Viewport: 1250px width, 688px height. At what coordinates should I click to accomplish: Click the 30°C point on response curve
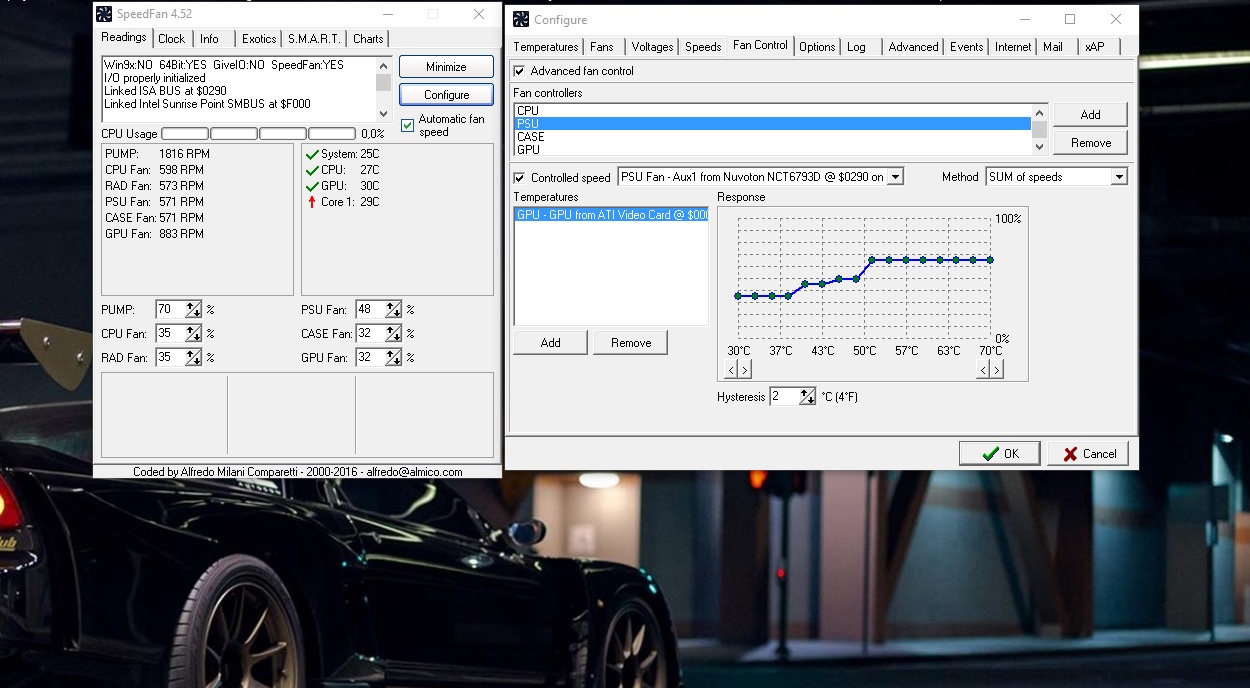(738, 296)
